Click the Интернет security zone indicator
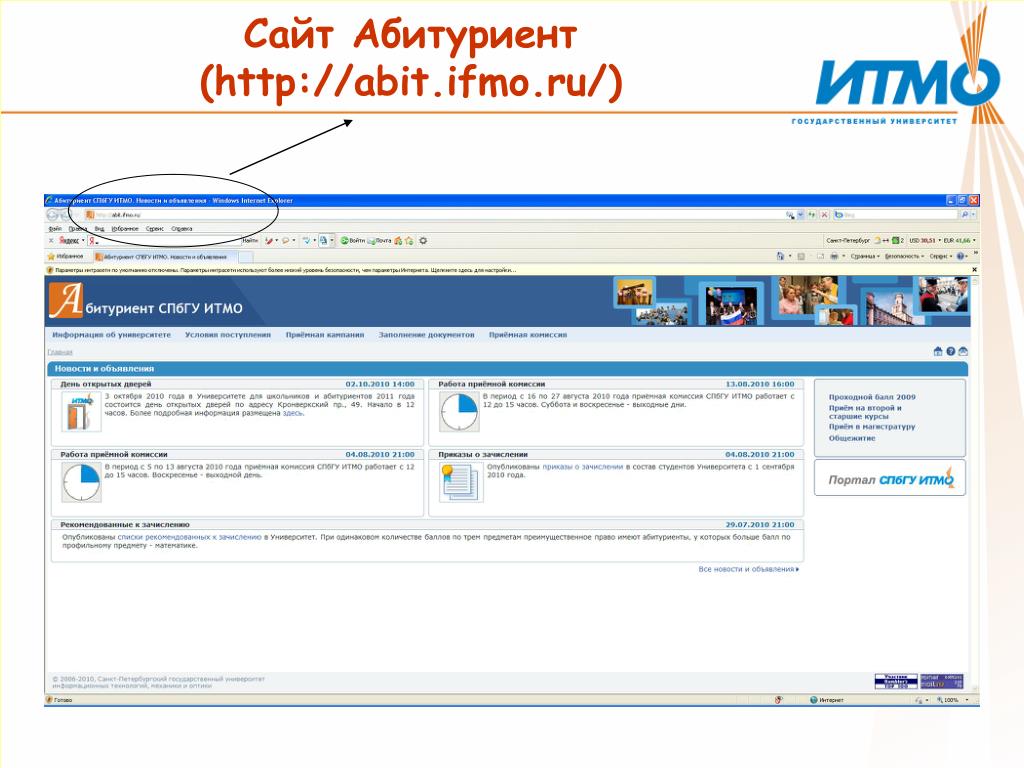The width and height of the screenshot is (1024, 768). pos(827,700)
